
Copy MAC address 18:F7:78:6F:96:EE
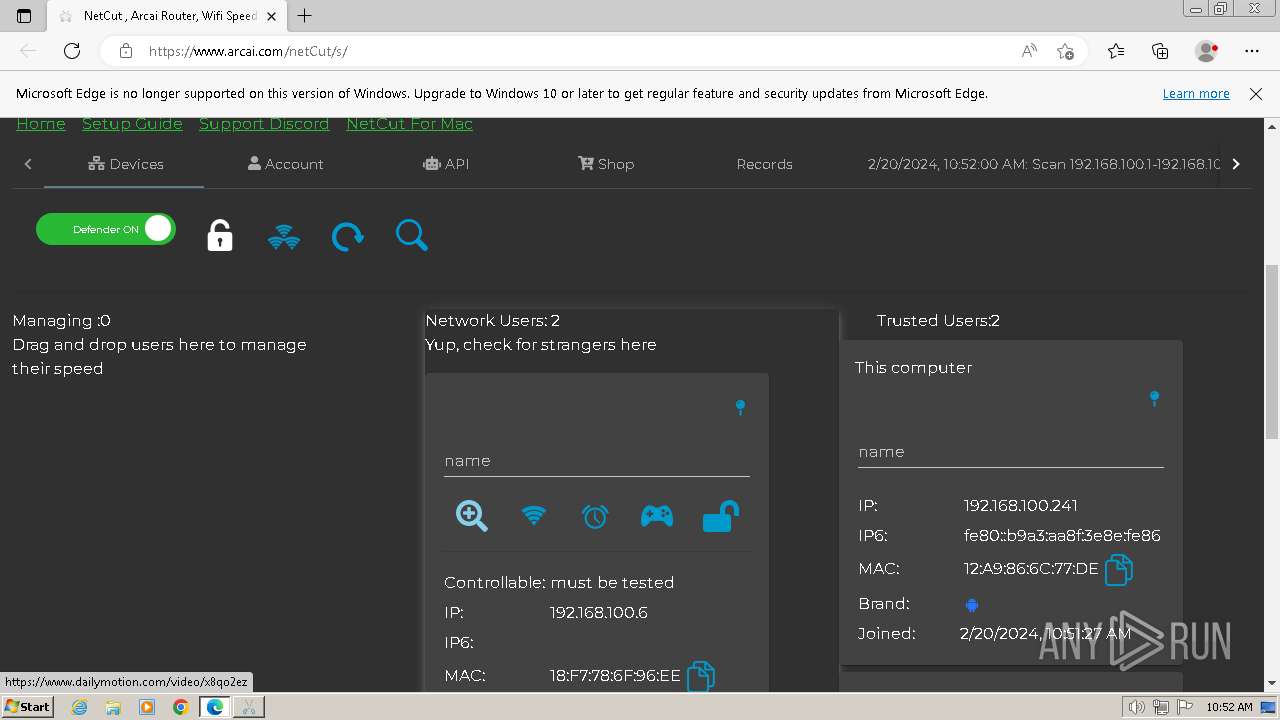[x=701, y=676]
